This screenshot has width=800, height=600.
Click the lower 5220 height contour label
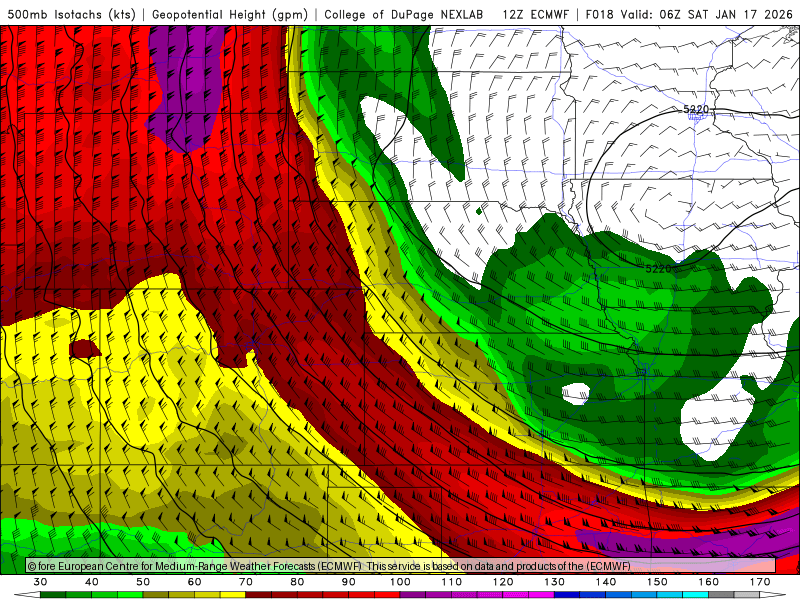(x=659, y=269)
